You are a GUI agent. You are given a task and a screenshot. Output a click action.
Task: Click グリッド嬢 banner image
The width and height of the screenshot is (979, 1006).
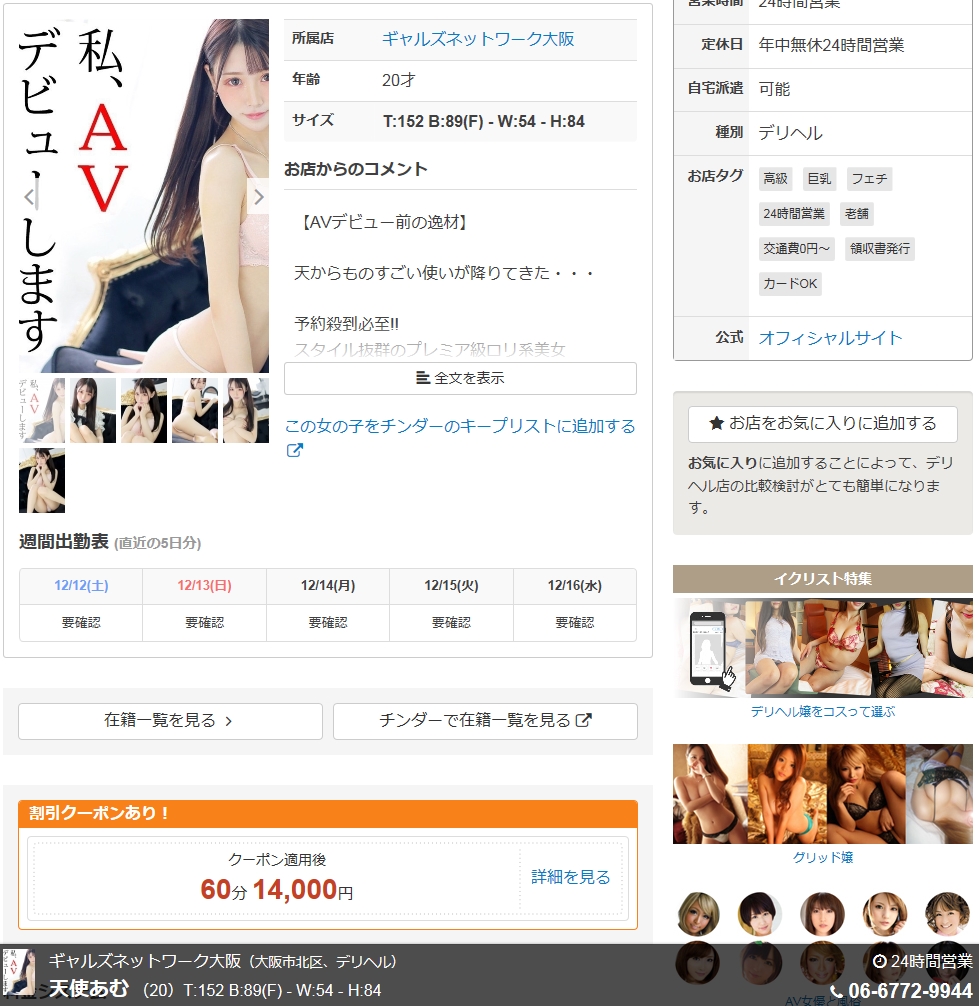(822, 794)
